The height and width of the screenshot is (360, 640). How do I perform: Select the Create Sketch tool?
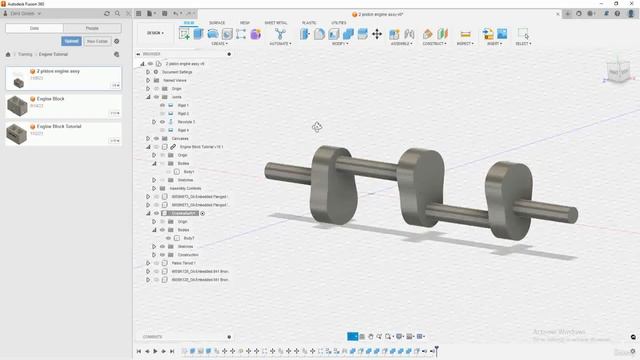[x=184, y=34]
